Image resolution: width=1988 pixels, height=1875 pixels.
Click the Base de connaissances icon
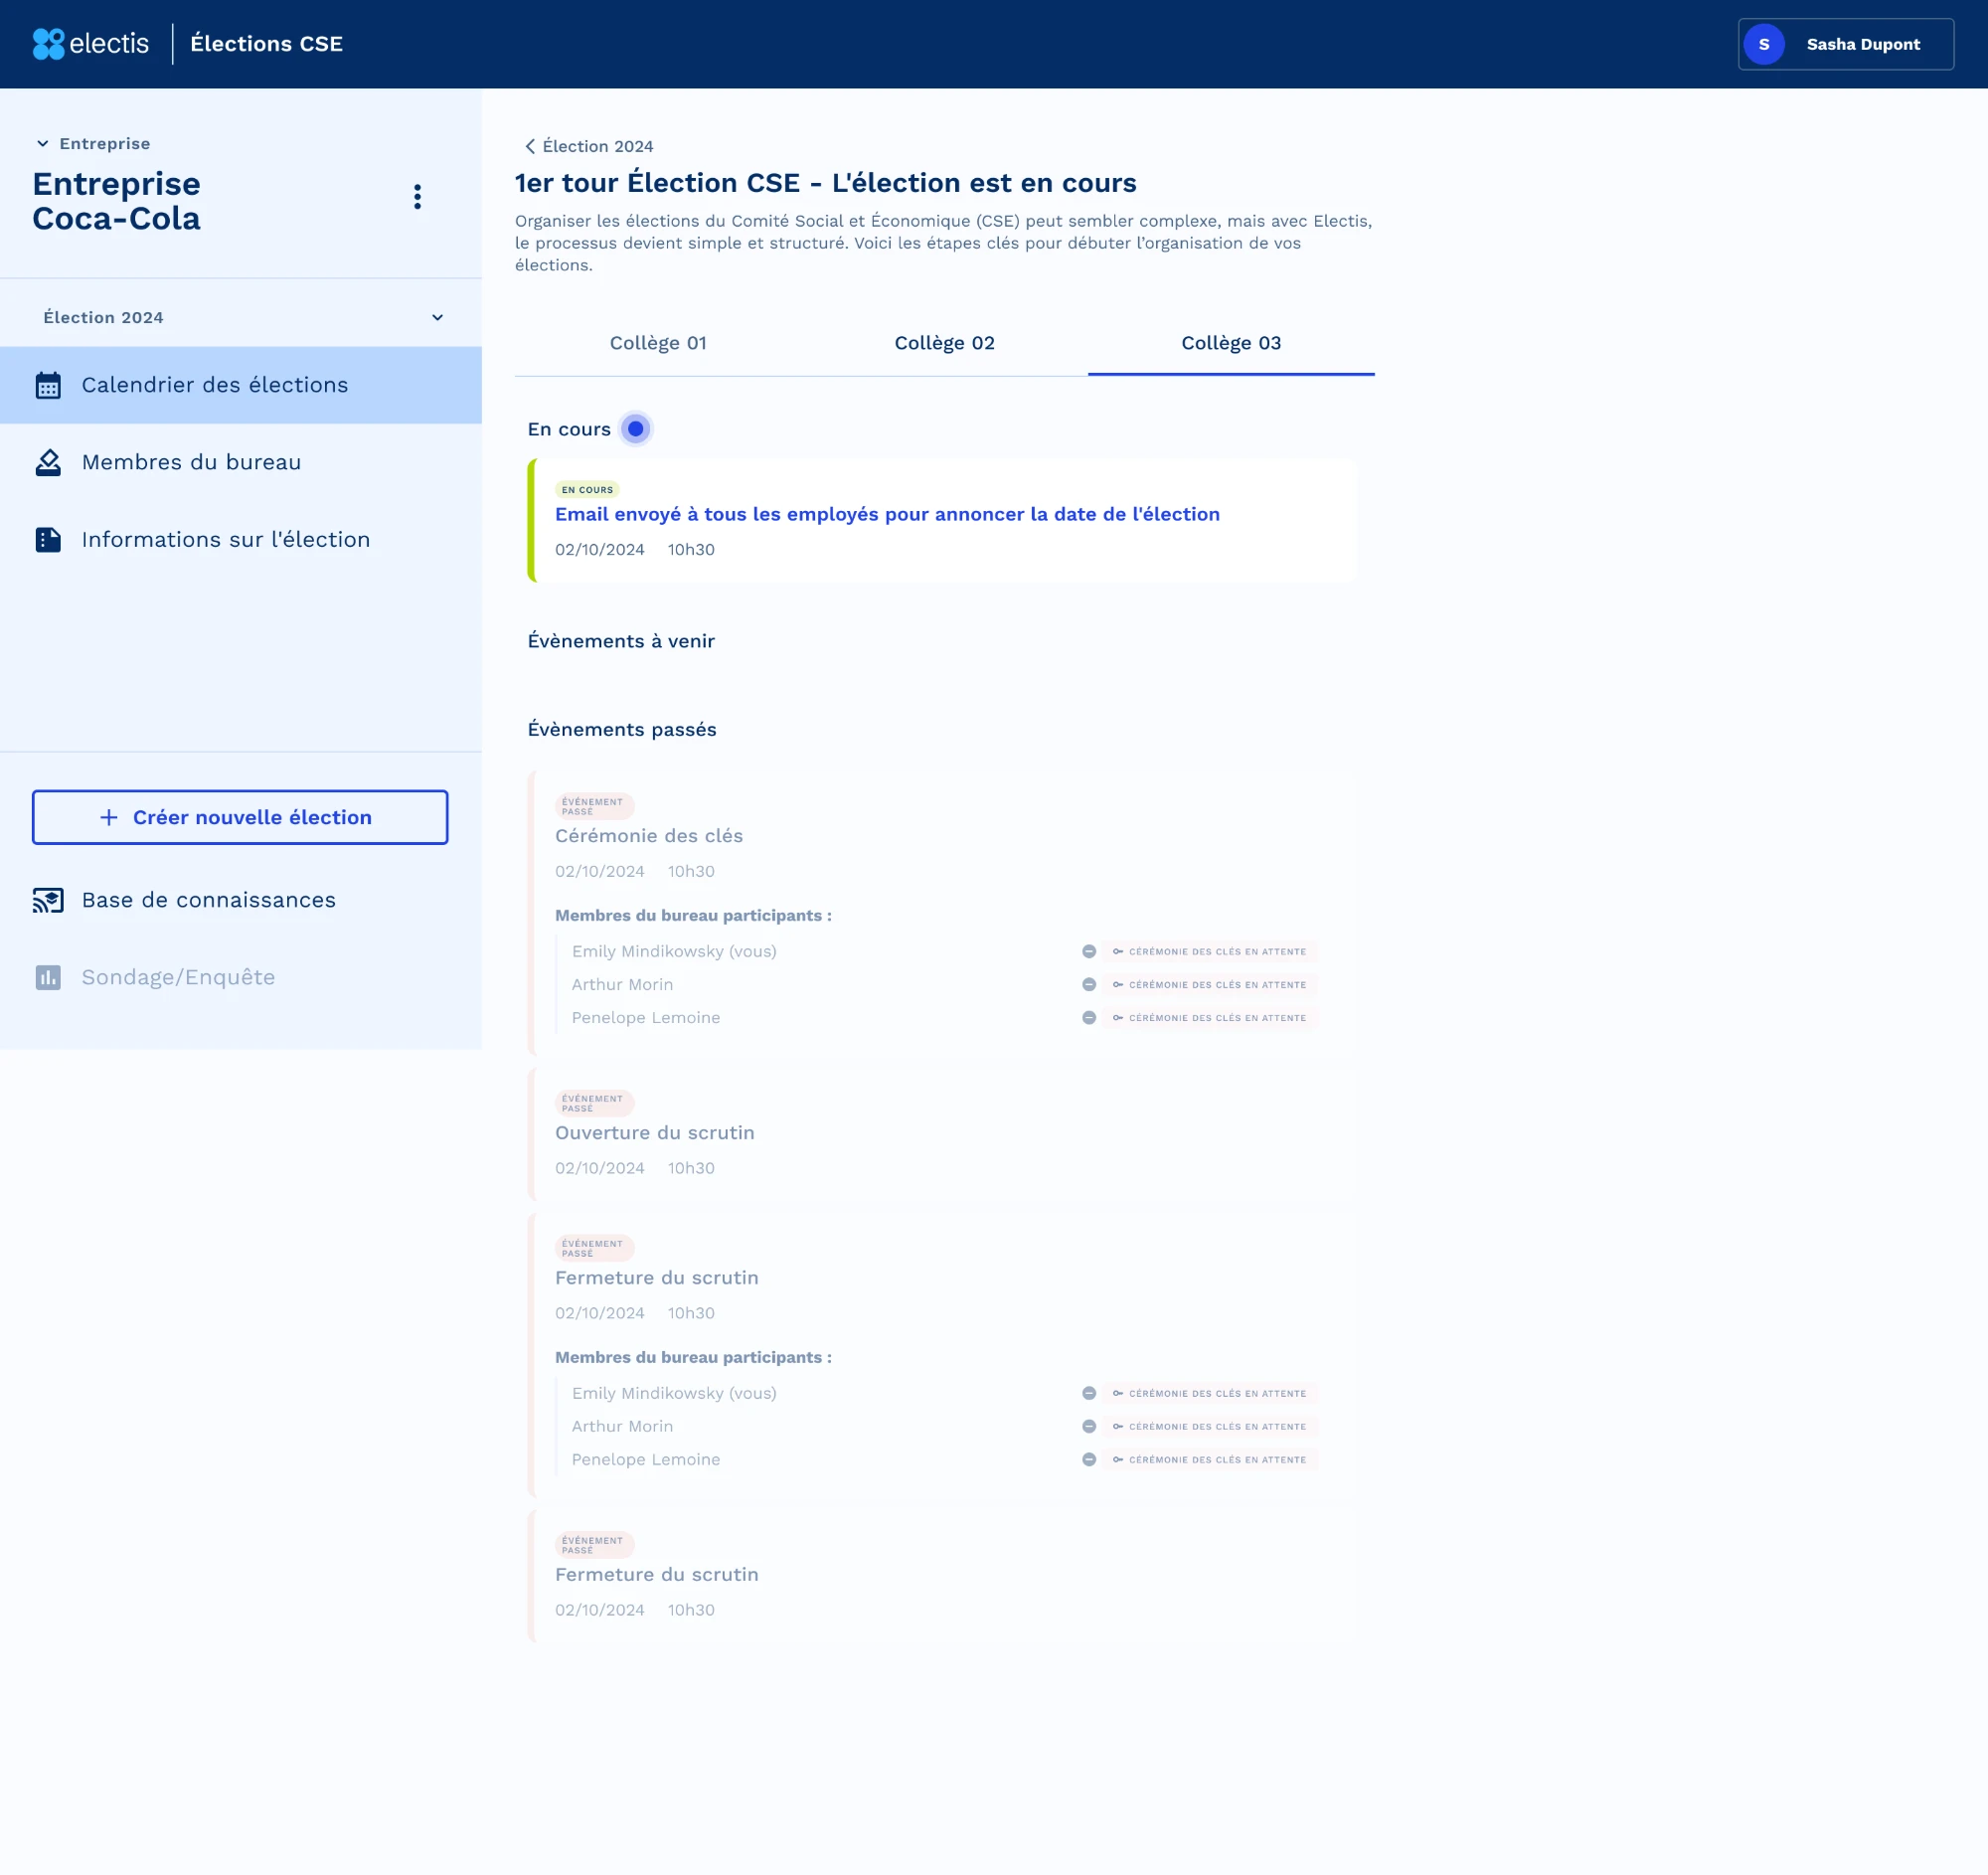pyautogui.click(x=48, y=900)
